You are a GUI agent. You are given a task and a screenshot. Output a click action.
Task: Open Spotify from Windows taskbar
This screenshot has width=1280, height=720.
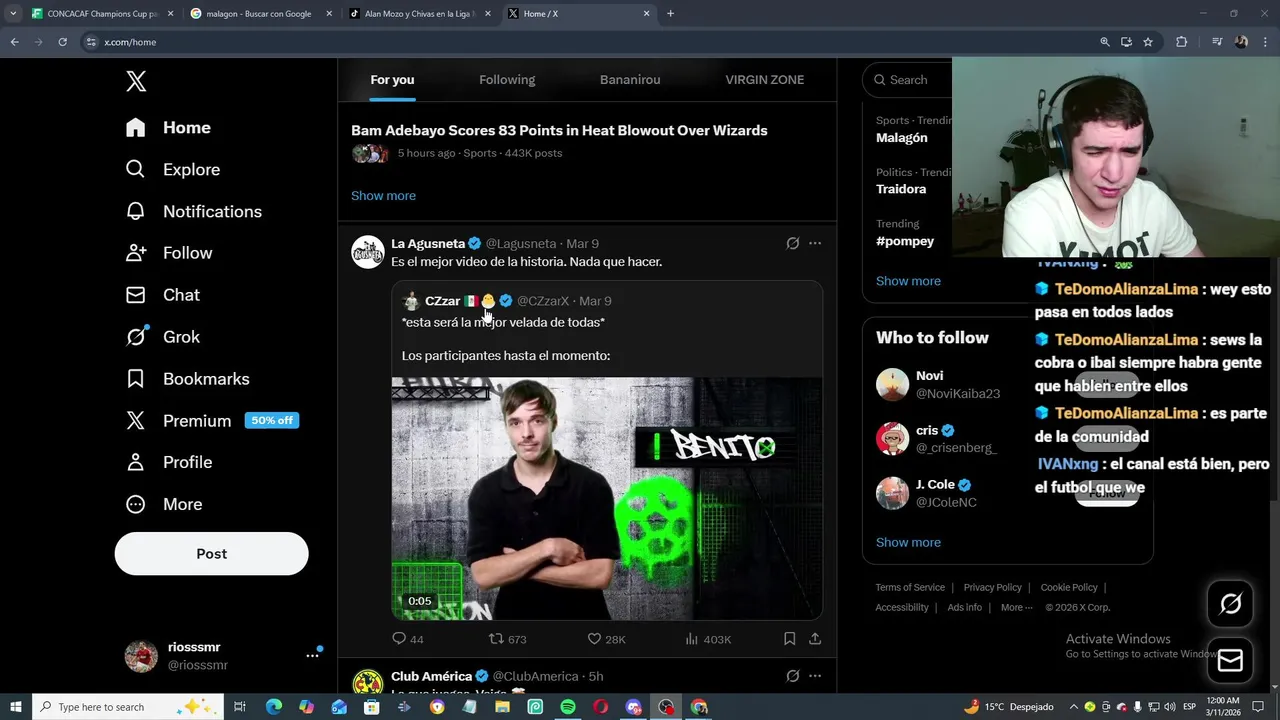568,707
